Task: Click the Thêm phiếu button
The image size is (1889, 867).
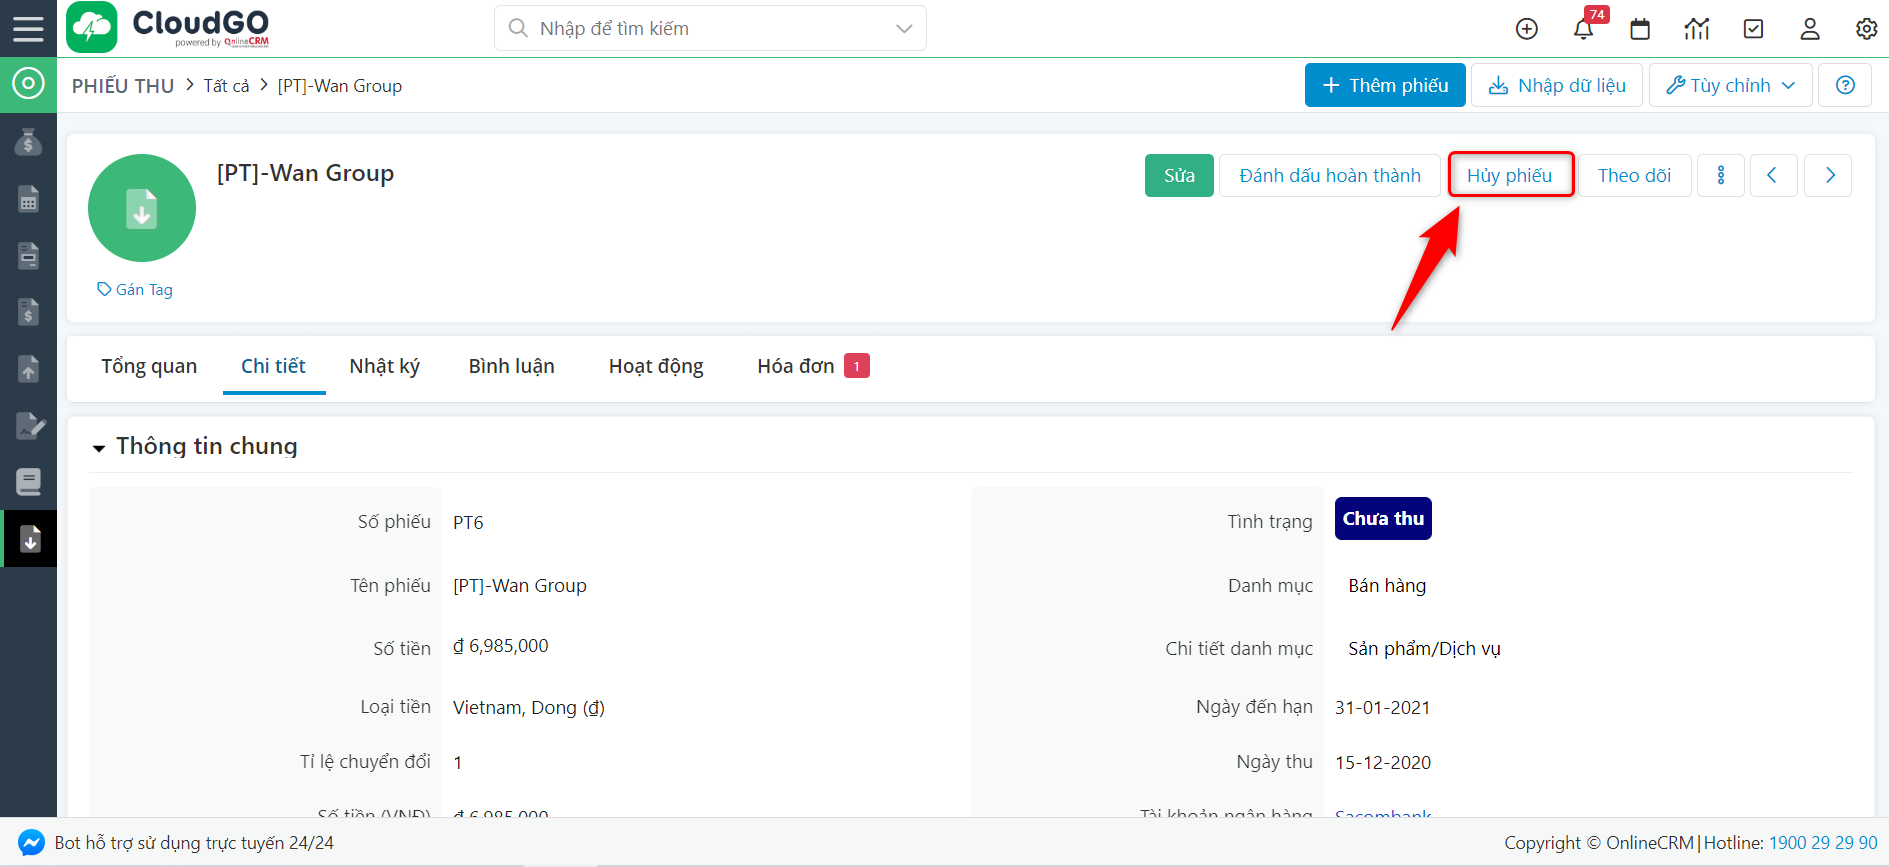Action: pyautogui.click(x=1385, y=85)
